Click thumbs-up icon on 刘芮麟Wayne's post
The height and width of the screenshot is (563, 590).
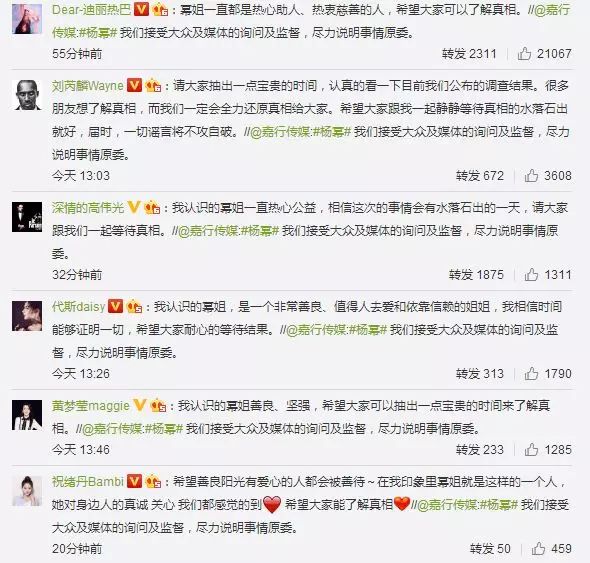pyautogui.click(x=531, y=175)
